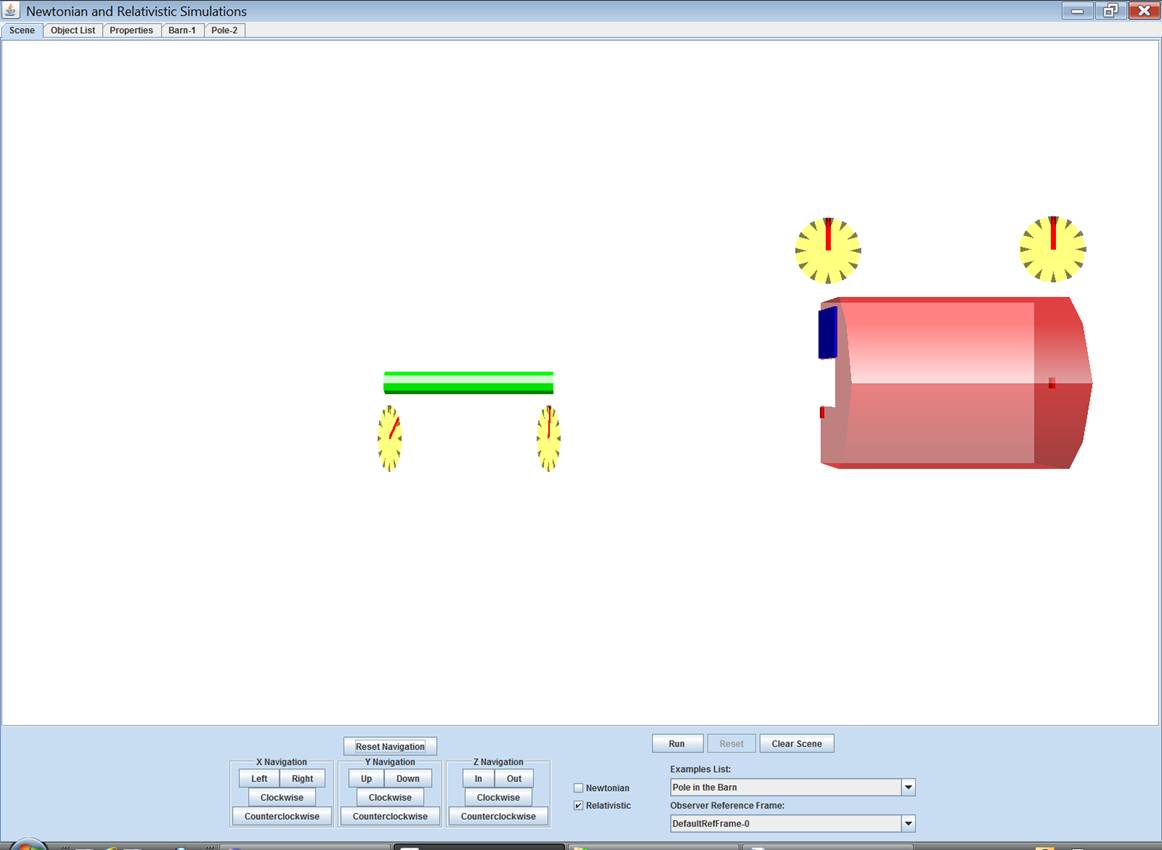Open the Properties tab
1162x850 pixels.
tap(131, 30)
